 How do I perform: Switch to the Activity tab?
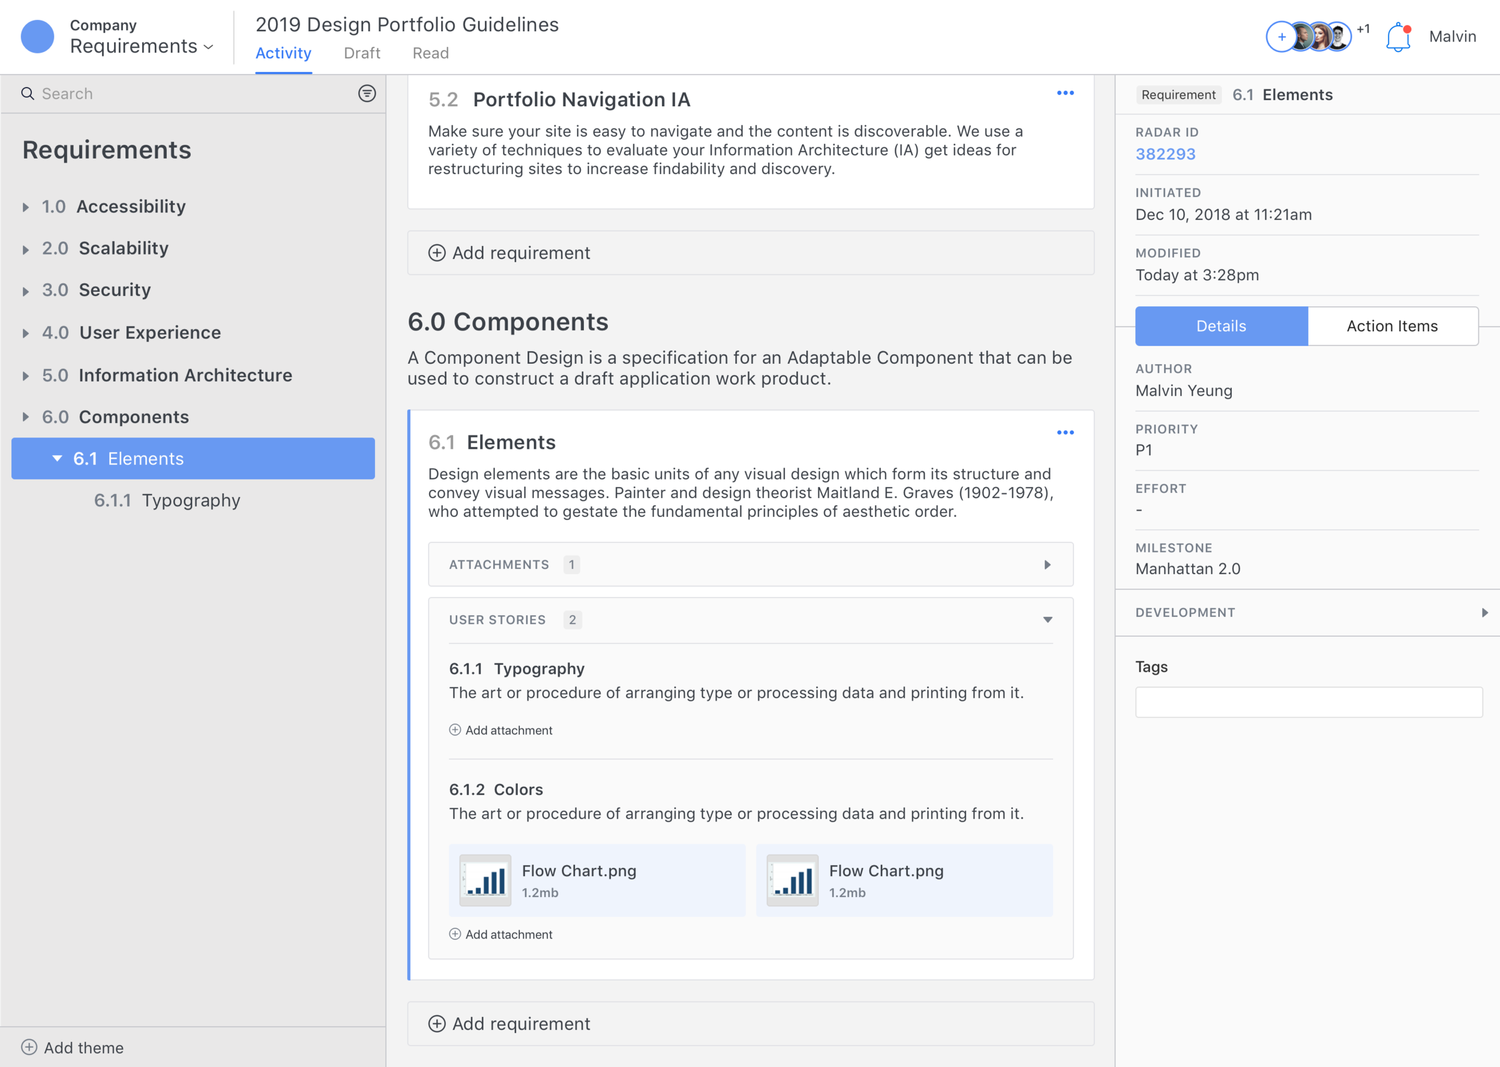click(x=283, y=53)
